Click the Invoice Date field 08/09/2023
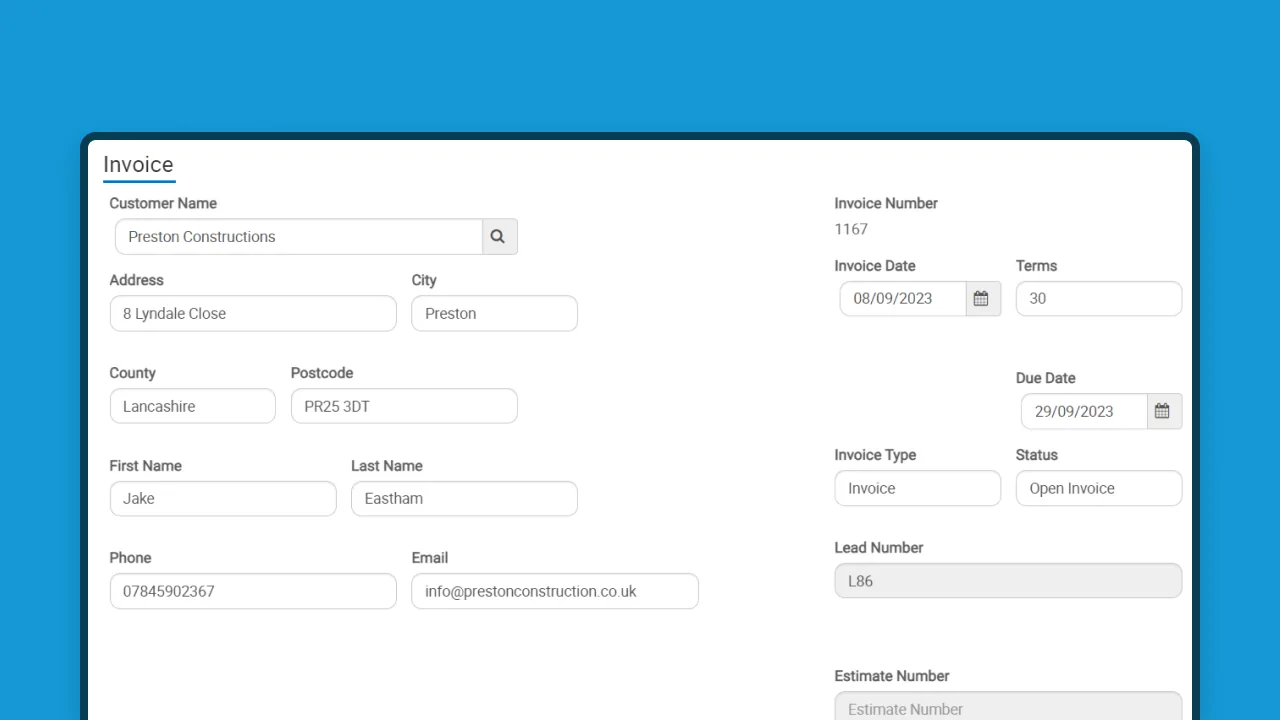The height and width of the screenshot is (720, 1280). 903,299
